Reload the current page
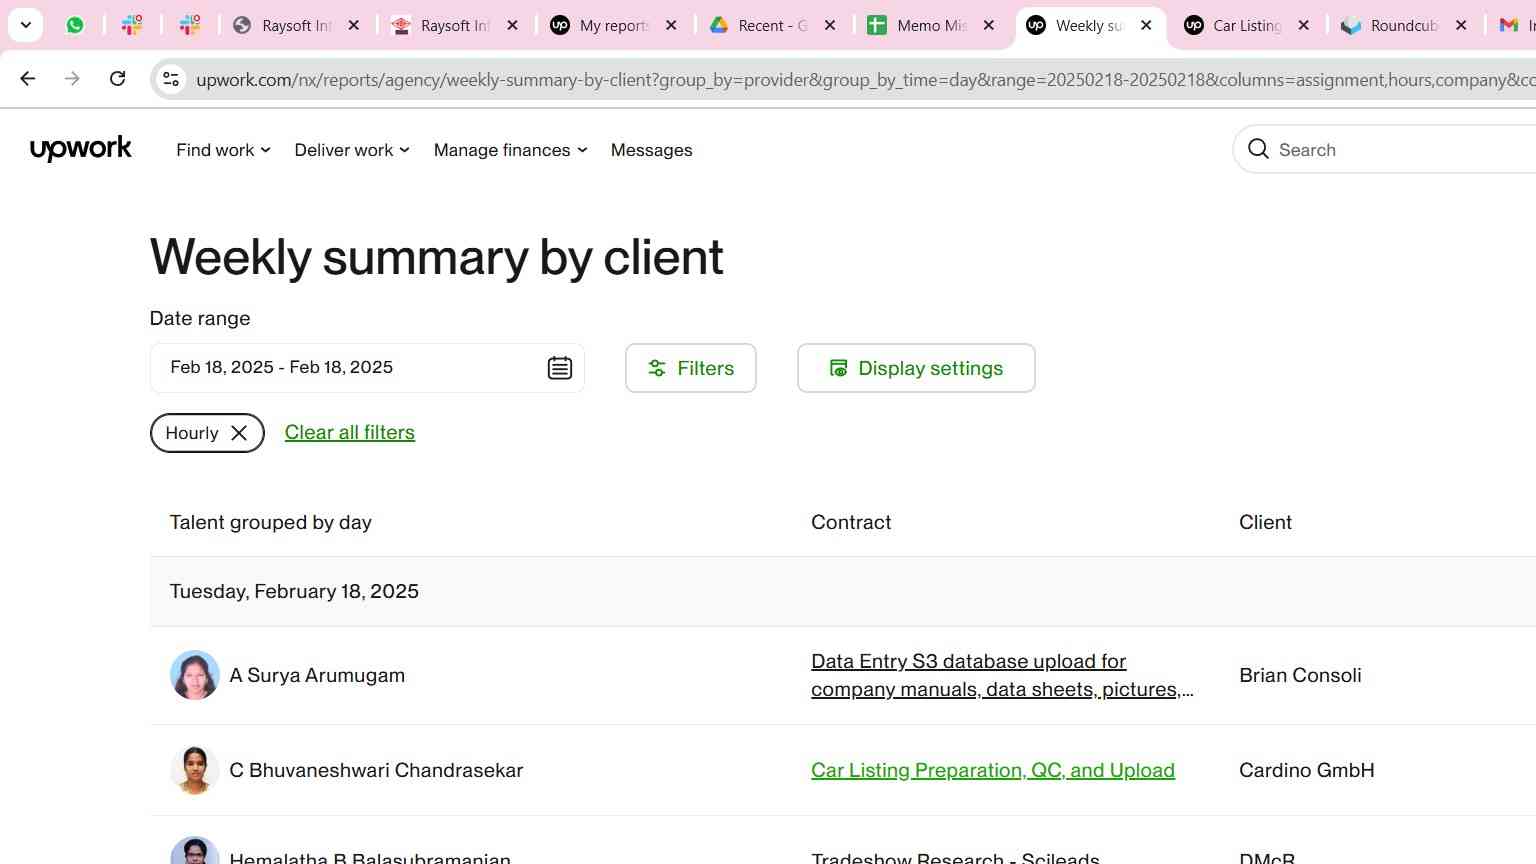 [x=117, y=78]
